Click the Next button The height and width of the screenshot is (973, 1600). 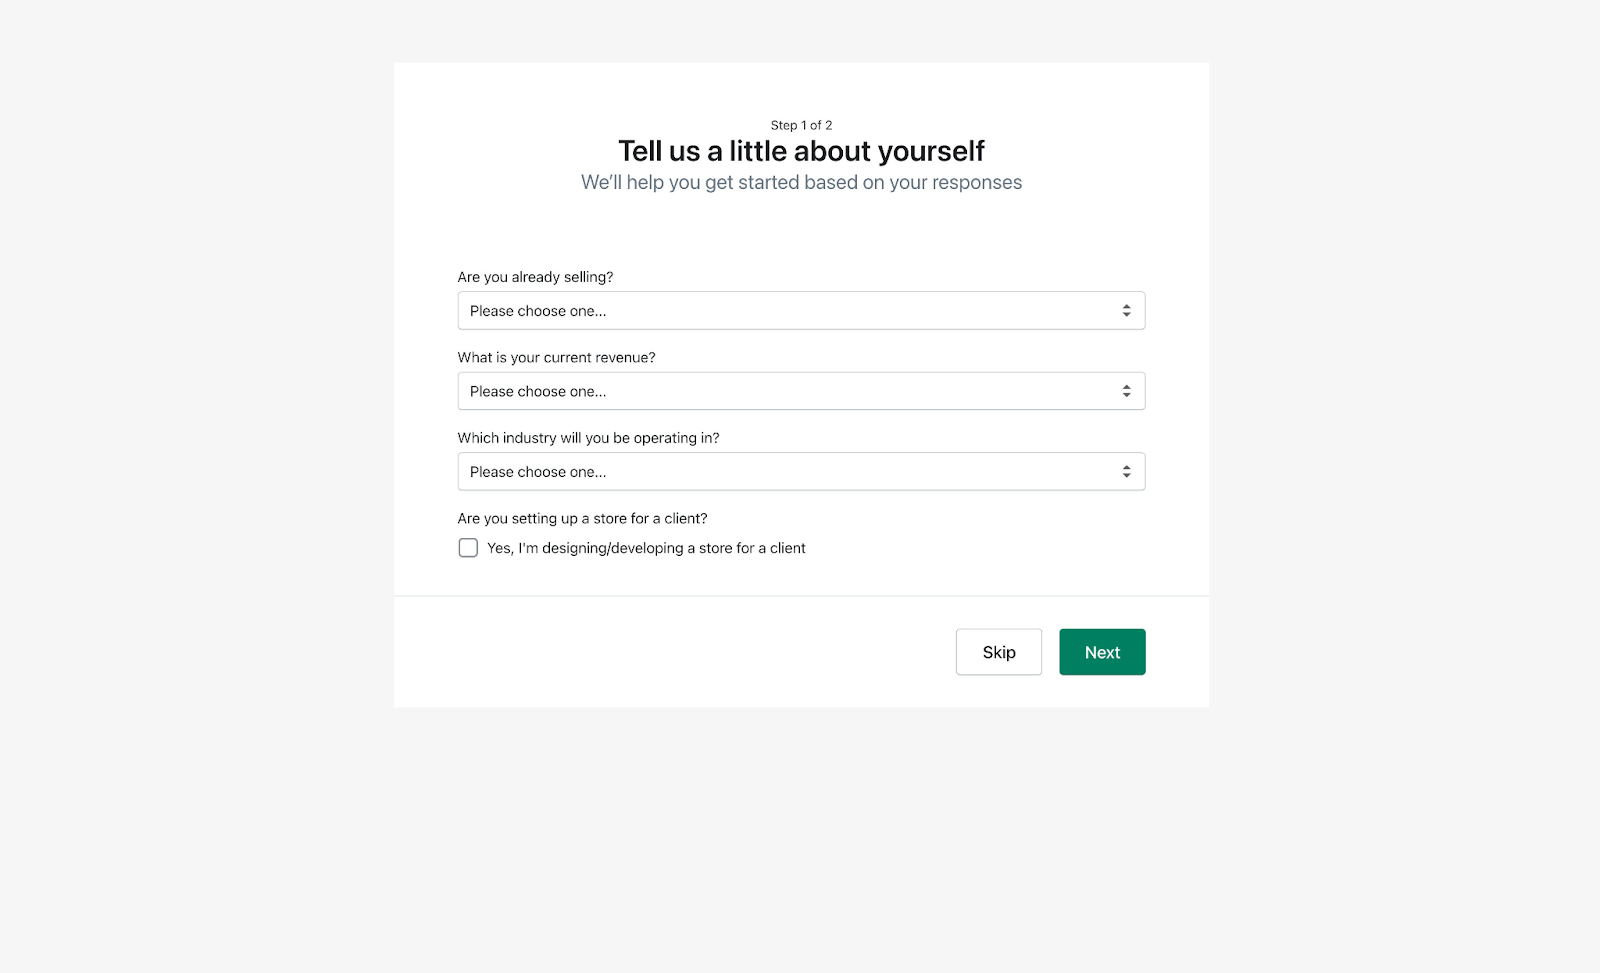click(1102, 651)
